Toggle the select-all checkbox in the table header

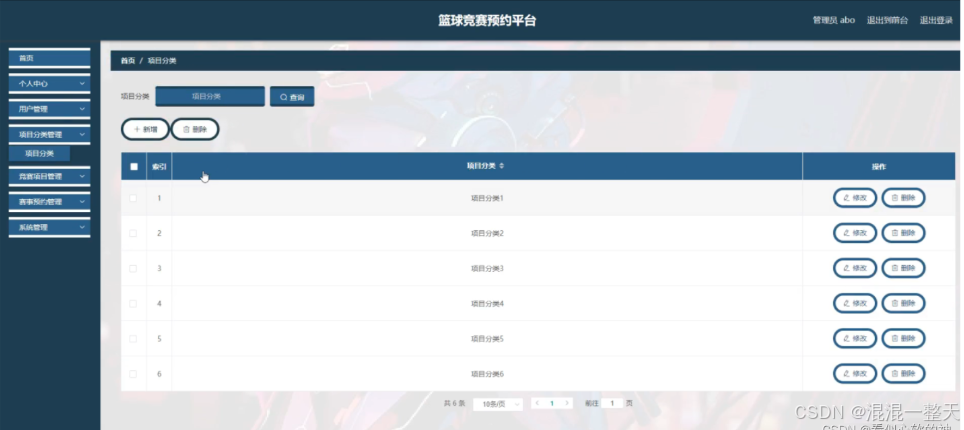coord(134,166)
